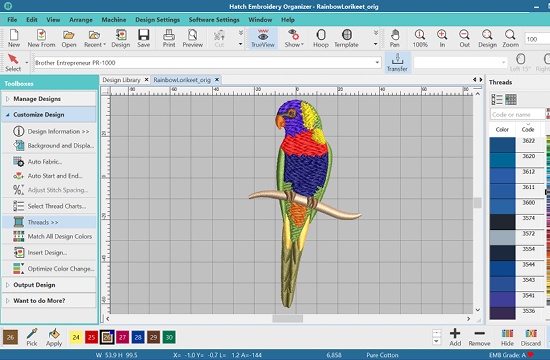Image resolution: width=550 pixels, height=360 pixels.
Task: Open the File menu
Action: pyautogui.click(x=12, y=20)
